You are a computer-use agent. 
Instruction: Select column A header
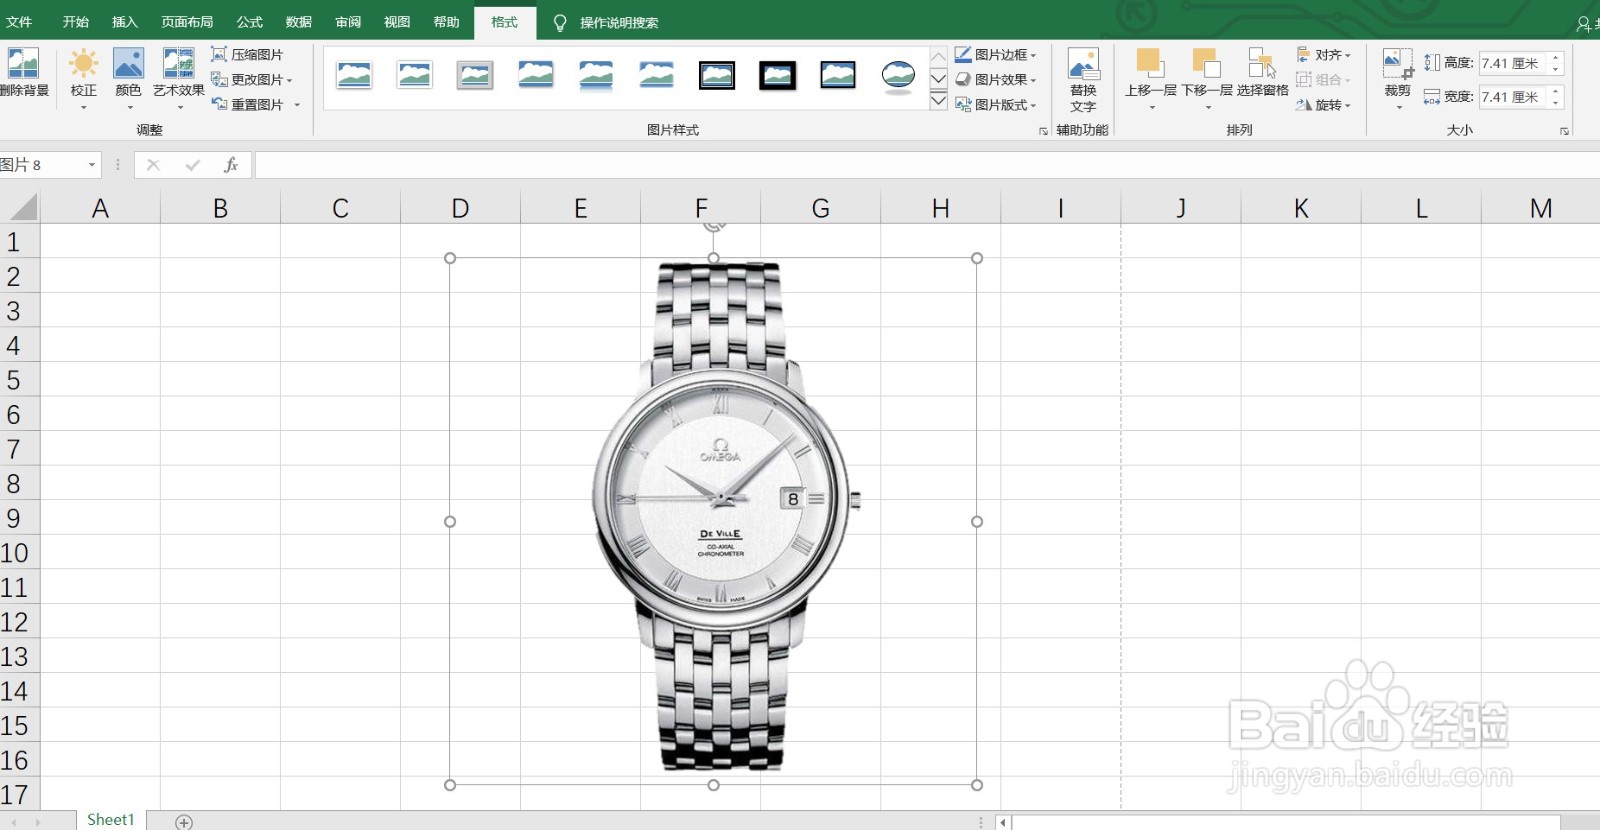[x=100, y=208]
